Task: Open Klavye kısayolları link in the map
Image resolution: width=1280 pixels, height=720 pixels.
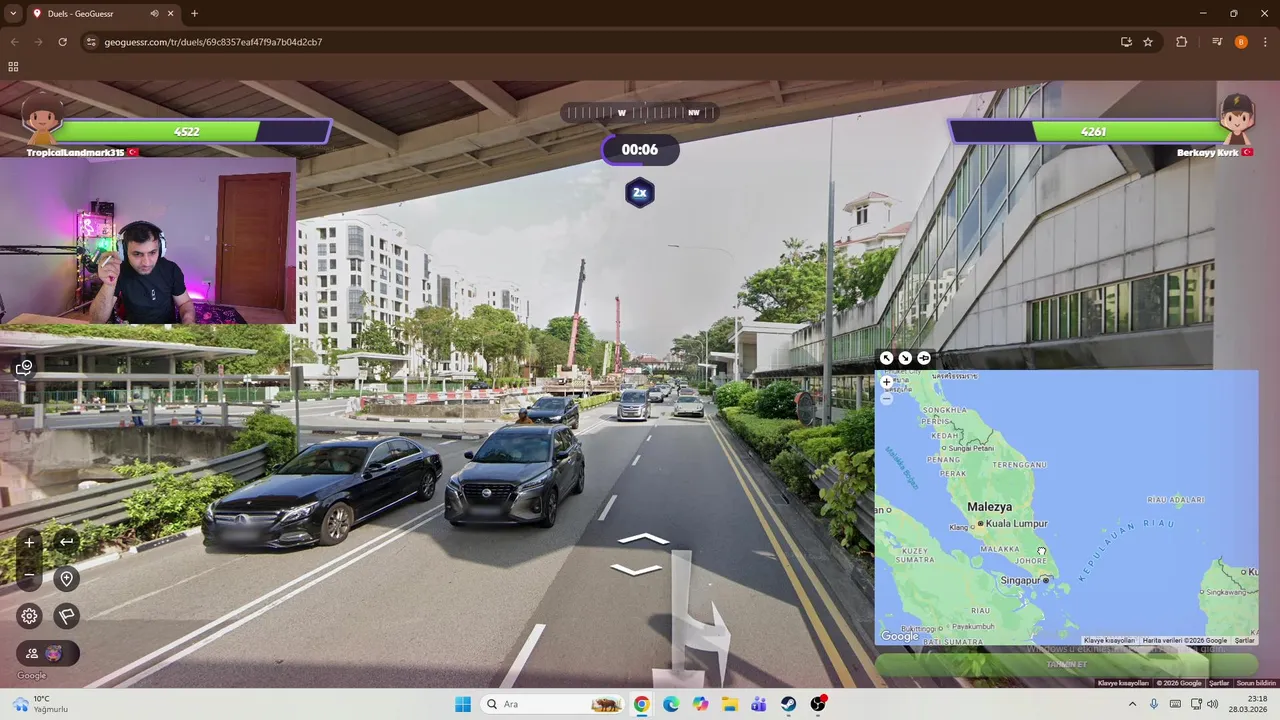Action: coord(1109,640)
